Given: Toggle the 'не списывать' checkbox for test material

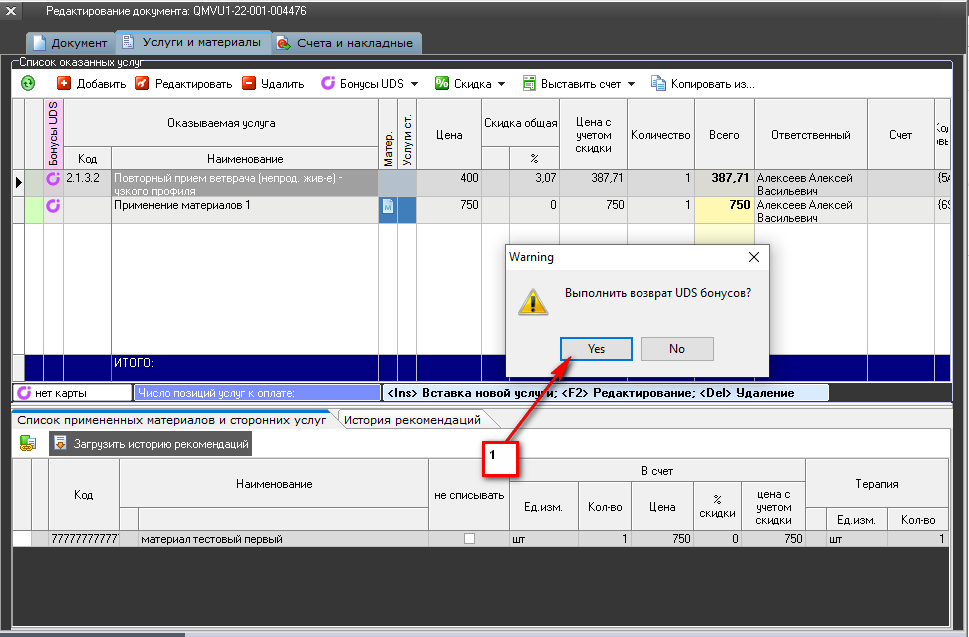Looking at the screenshot, I should click(x=468, y=539).
